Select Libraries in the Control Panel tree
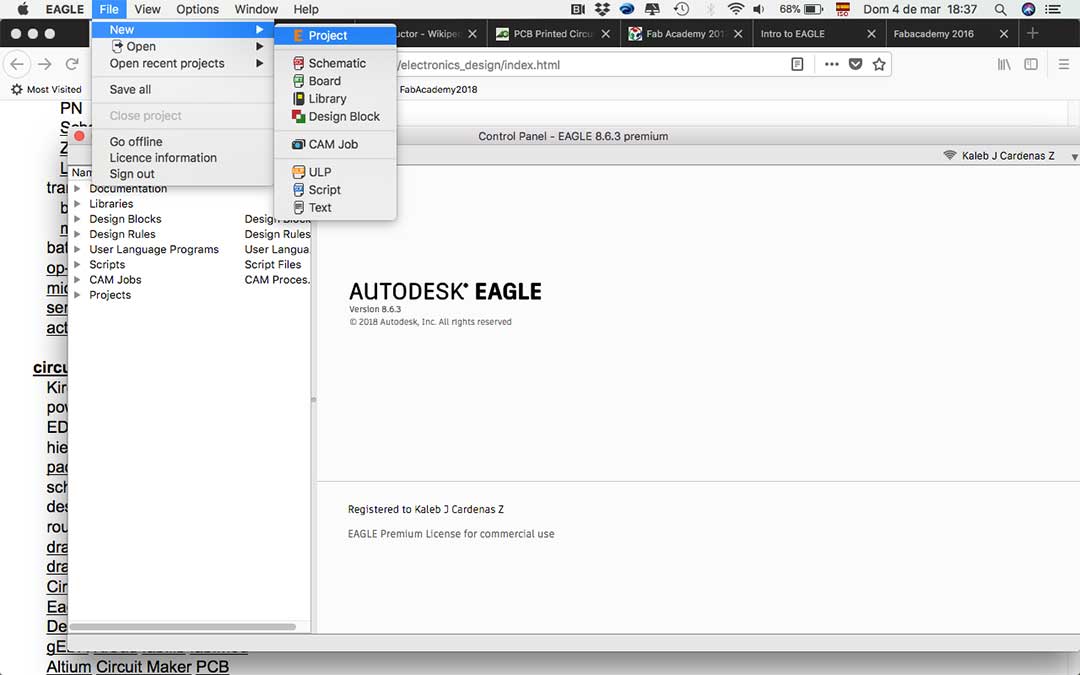 111,204
